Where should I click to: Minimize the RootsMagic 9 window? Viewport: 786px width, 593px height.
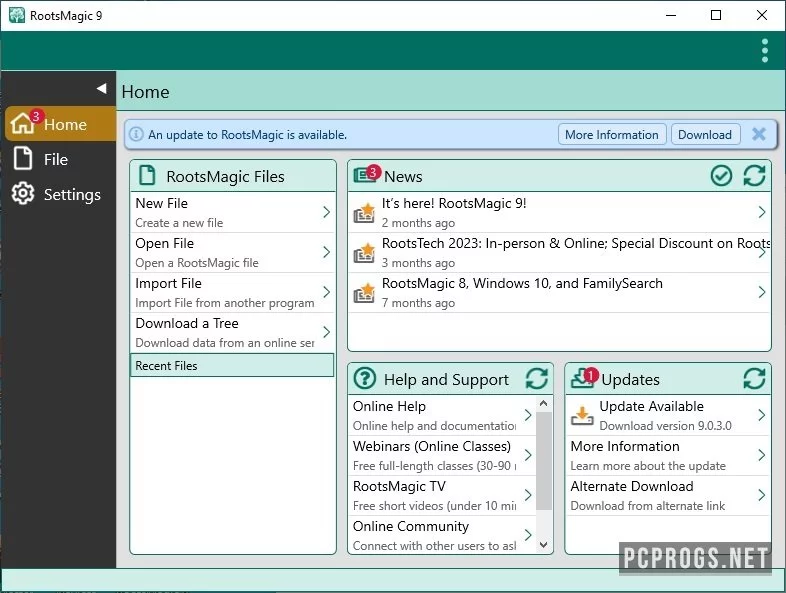click(671, 15)
